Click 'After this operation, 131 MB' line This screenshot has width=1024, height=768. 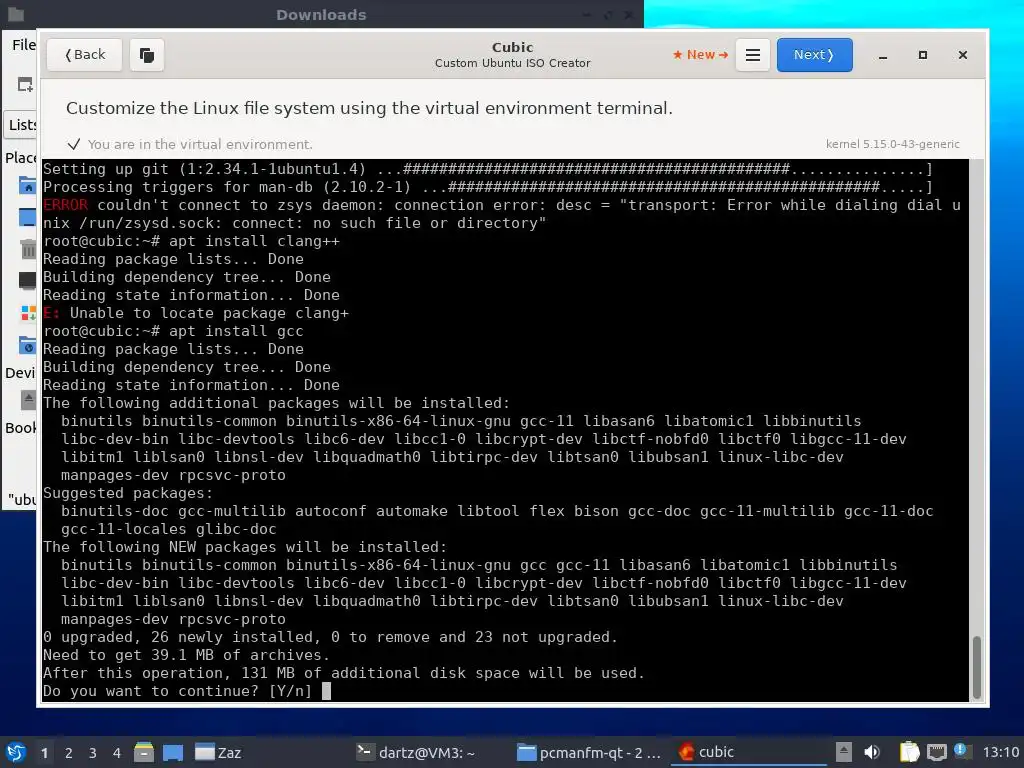click(x=344, y=673)
